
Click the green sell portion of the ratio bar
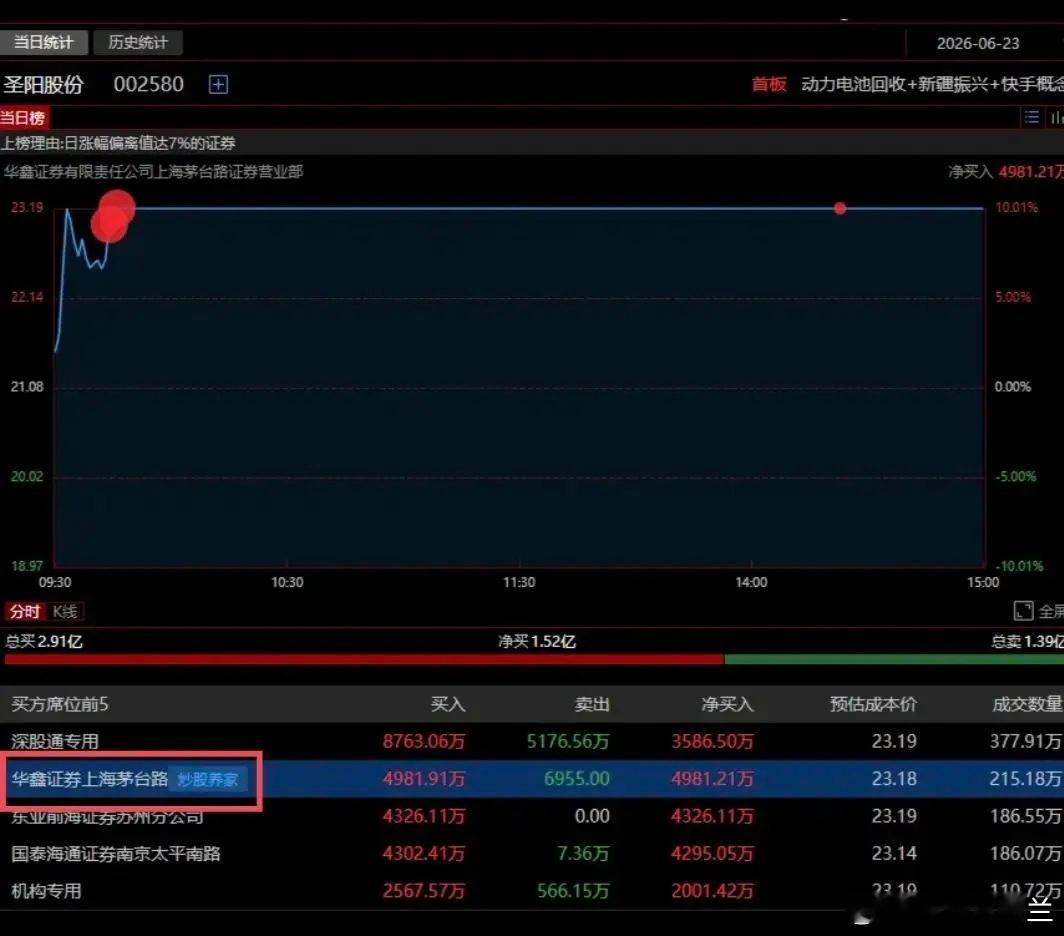click(894, 659)
